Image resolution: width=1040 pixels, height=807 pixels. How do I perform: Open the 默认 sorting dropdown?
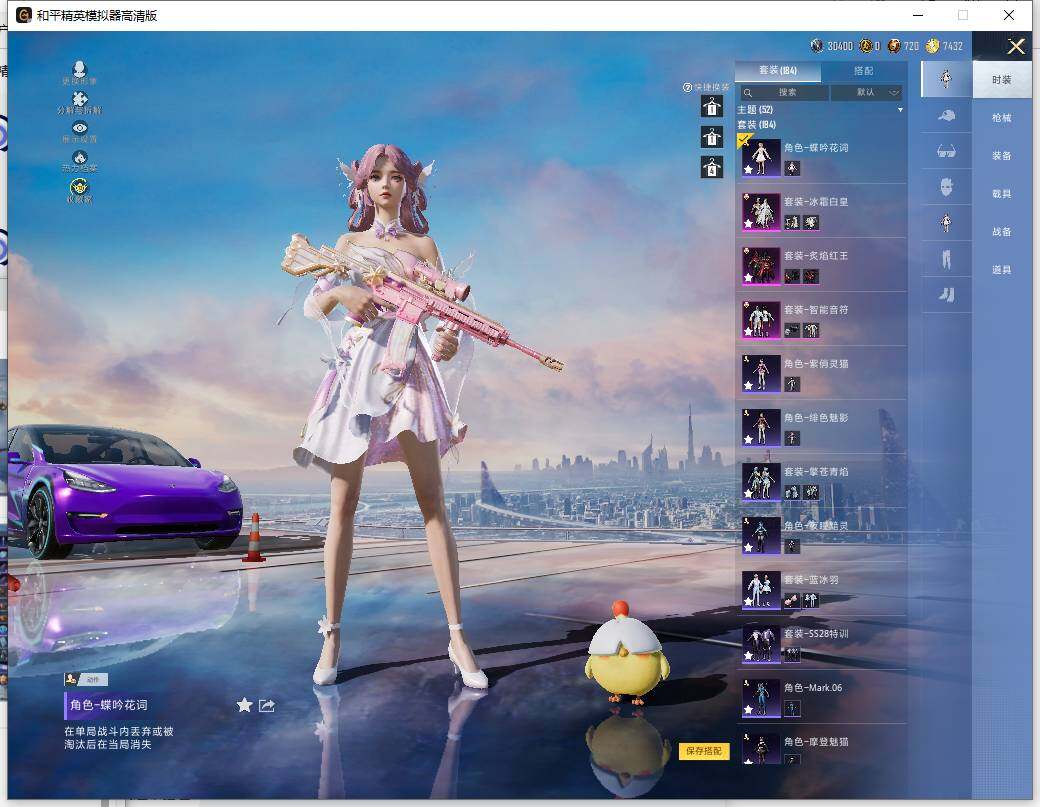tap(866, 92)
